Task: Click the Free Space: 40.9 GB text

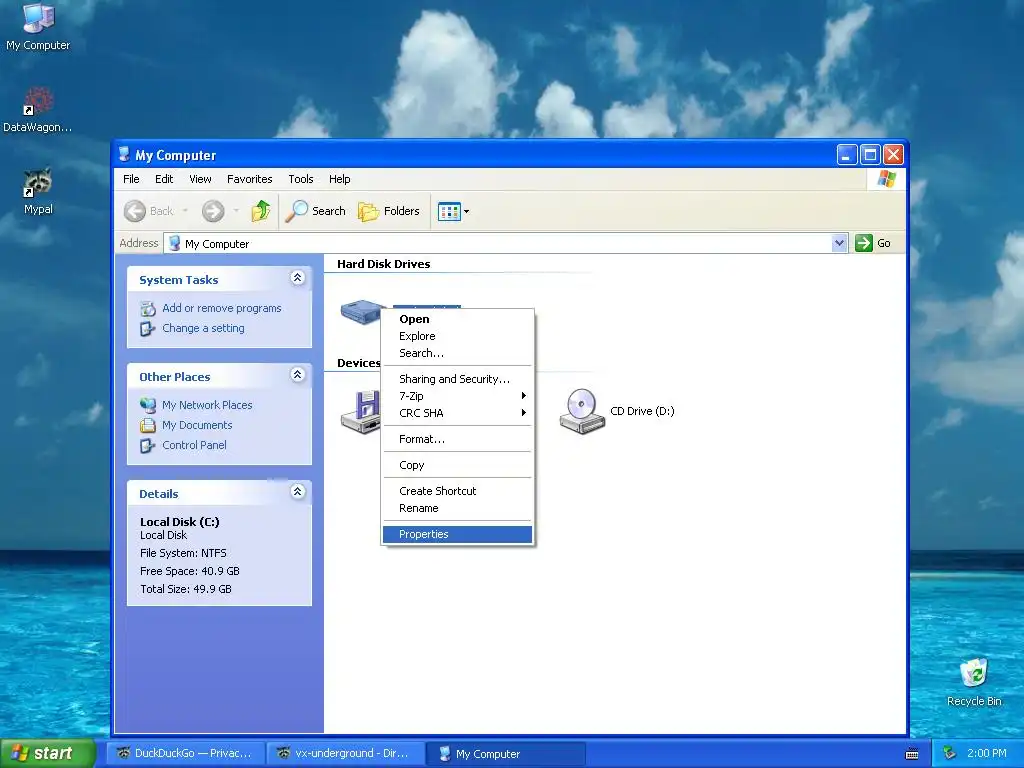Action: click(x=189, y=571)
